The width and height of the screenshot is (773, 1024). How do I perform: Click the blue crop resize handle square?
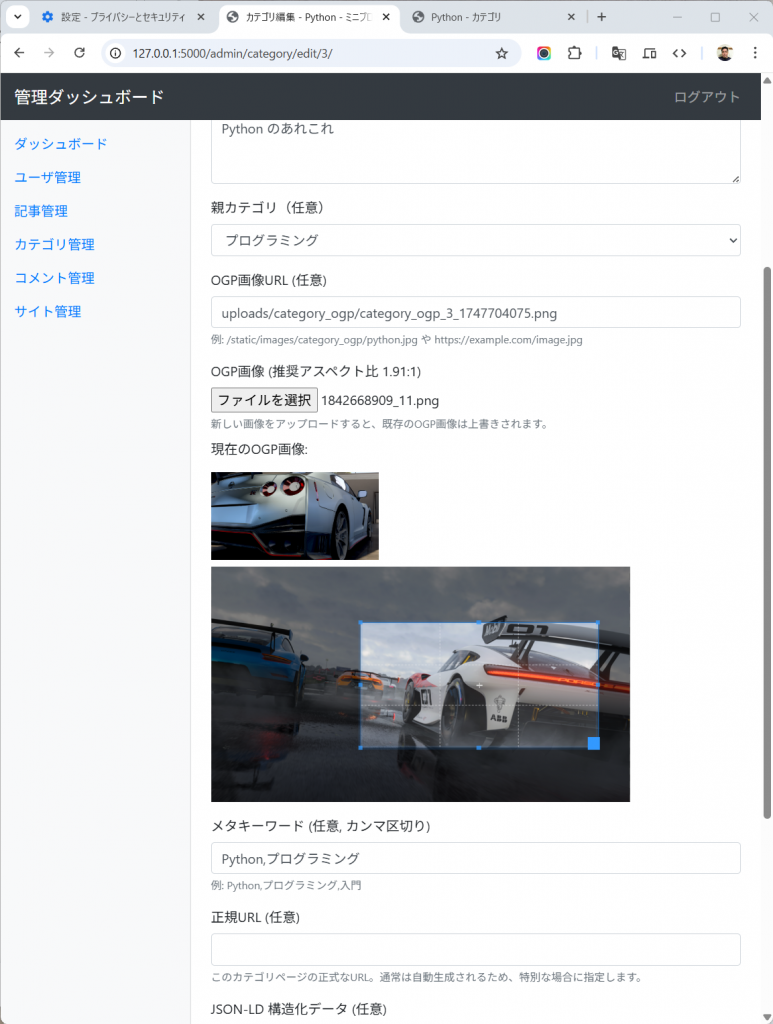(593, 743)
